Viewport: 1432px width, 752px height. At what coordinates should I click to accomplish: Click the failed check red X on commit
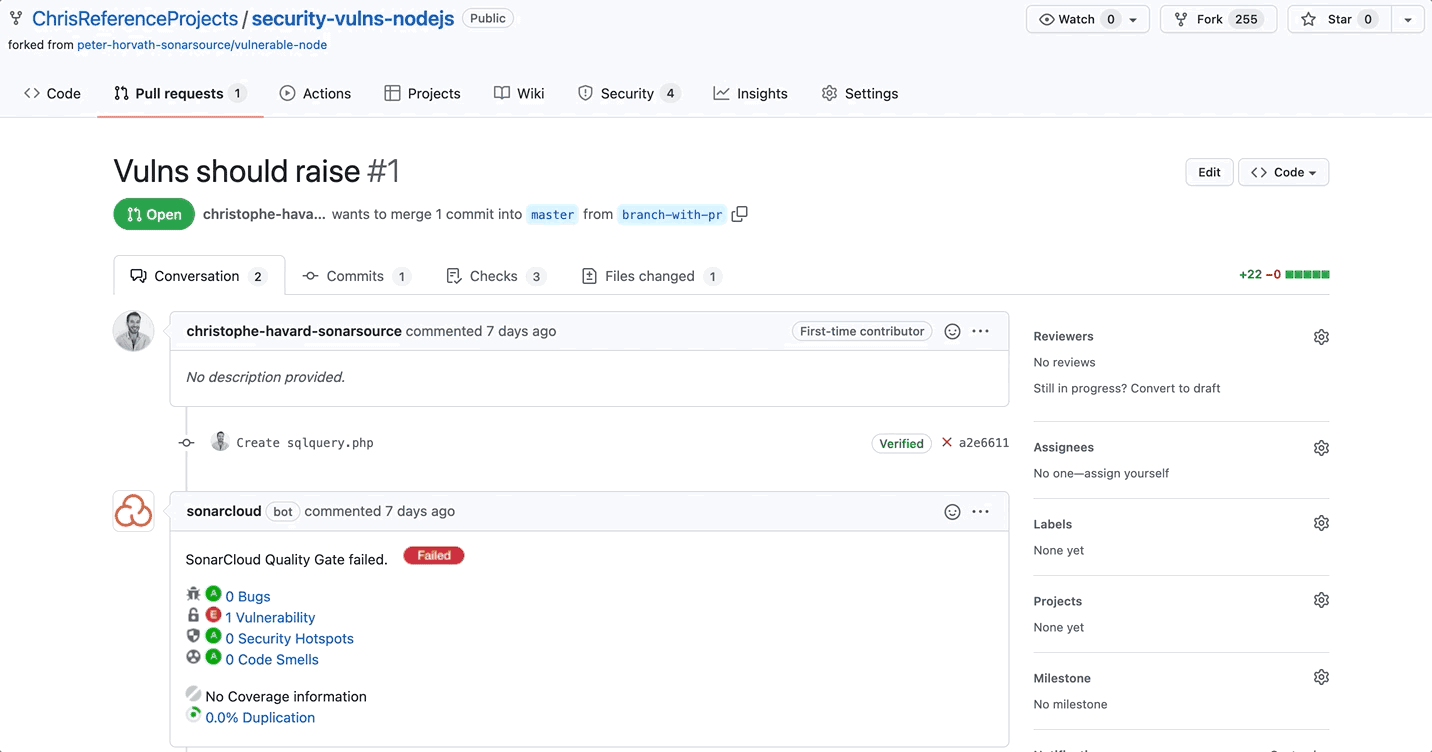pyautogui.click(x=945, y=443)
